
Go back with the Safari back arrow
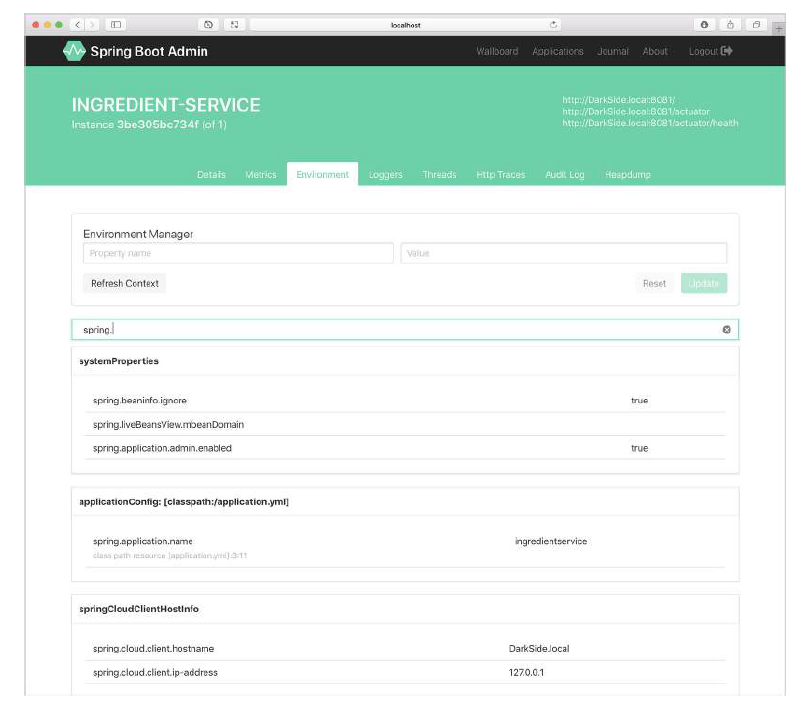tap(78, 25)
